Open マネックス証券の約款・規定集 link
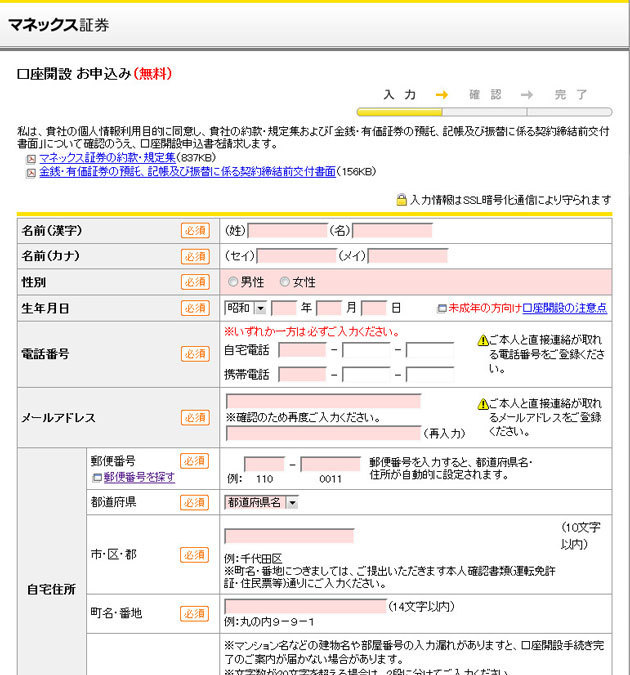The image size is (630, 675). click(108, 158)
